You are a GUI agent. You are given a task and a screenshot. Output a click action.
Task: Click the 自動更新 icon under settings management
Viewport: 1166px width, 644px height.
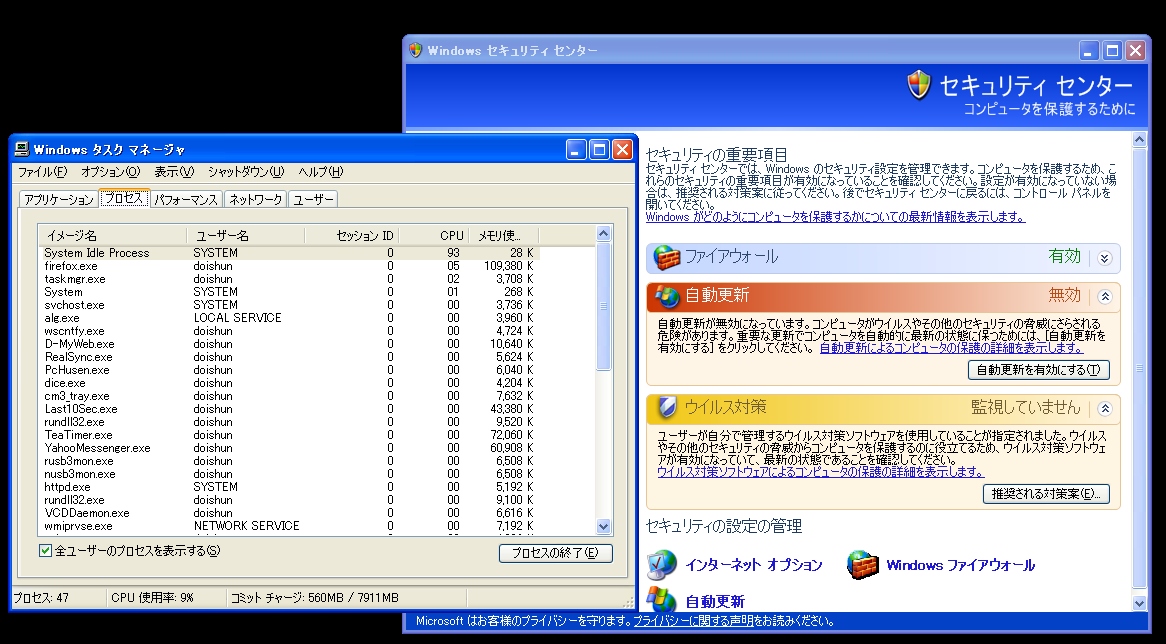(662, 600)
